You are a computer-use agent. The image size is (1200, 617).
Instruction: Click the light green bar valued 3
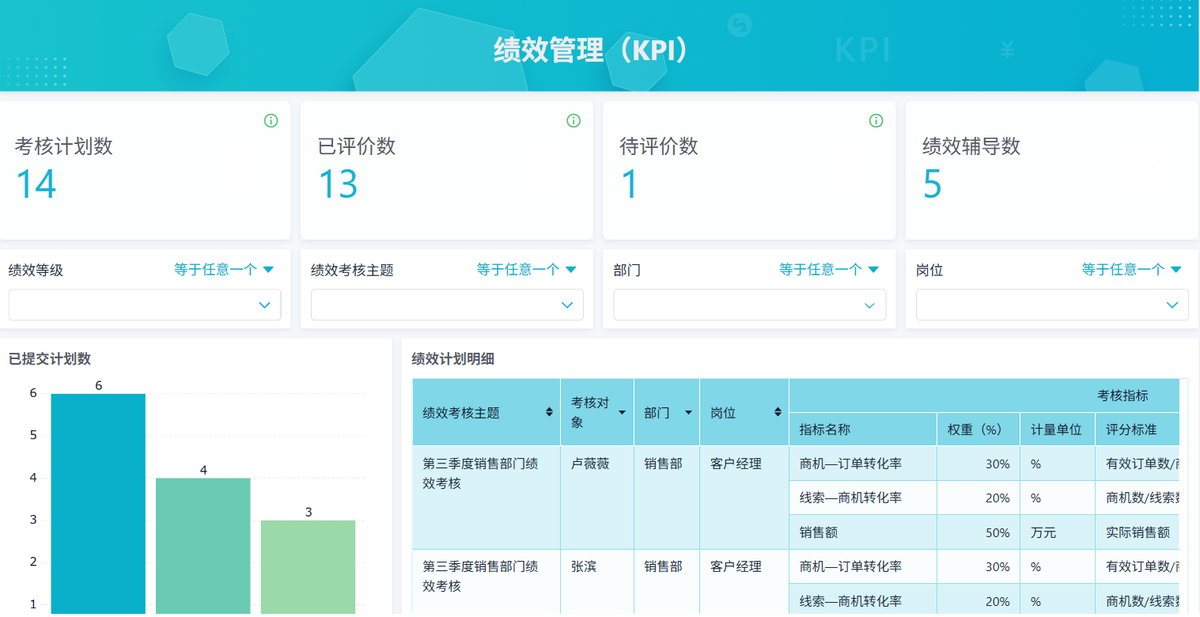[x=308, y=566]
